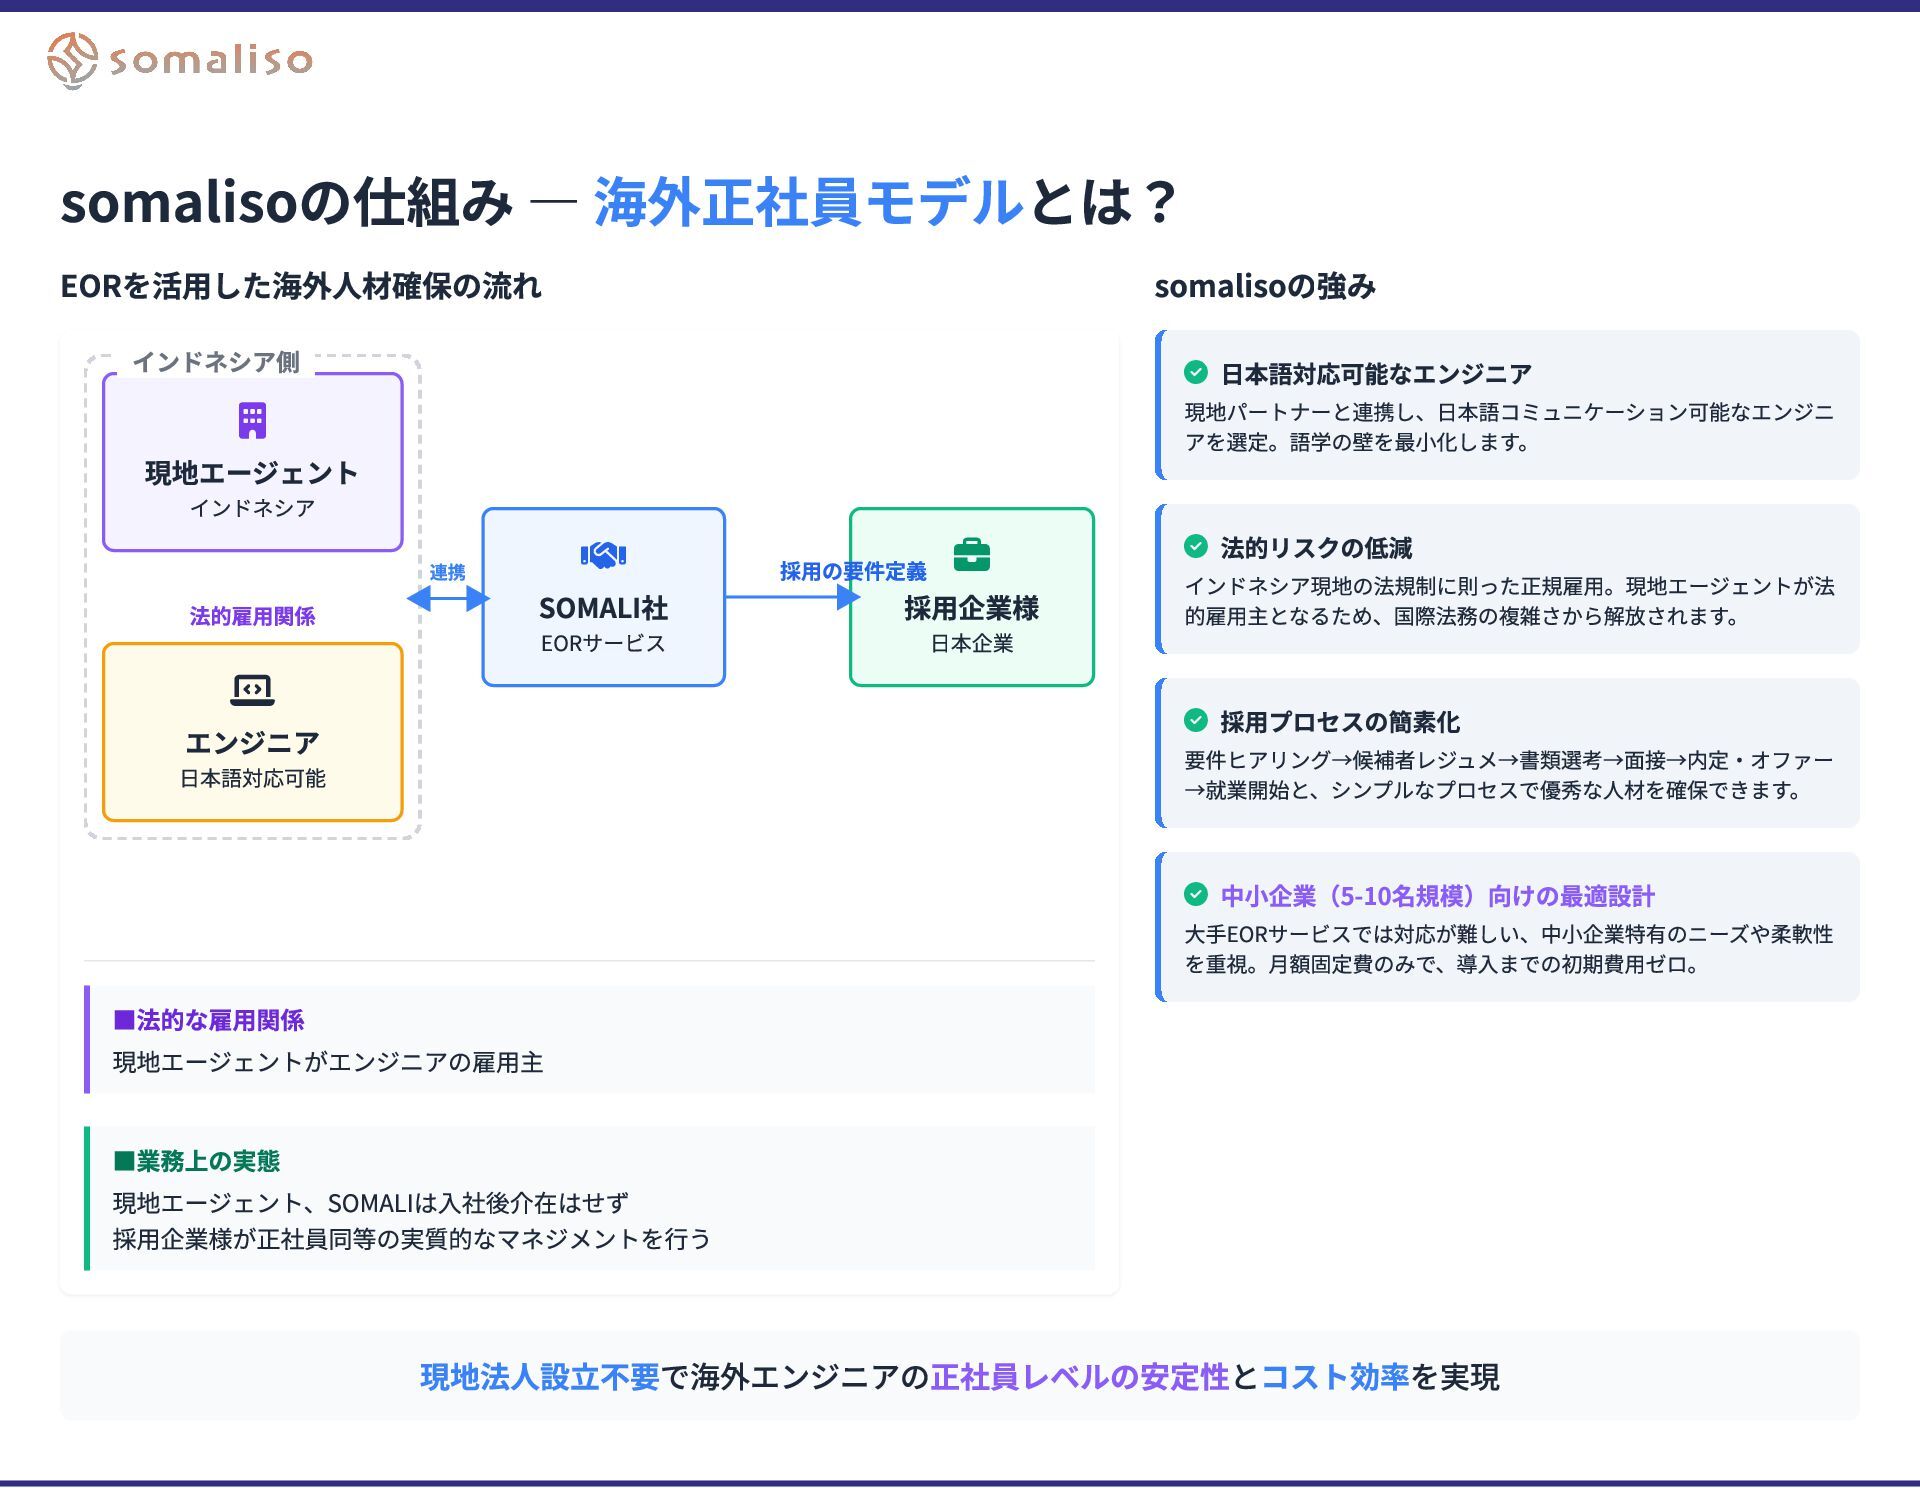The image size is (1920, 1488).
Task: Click the 採用の要件定義 label
Action: pos(853,571)
